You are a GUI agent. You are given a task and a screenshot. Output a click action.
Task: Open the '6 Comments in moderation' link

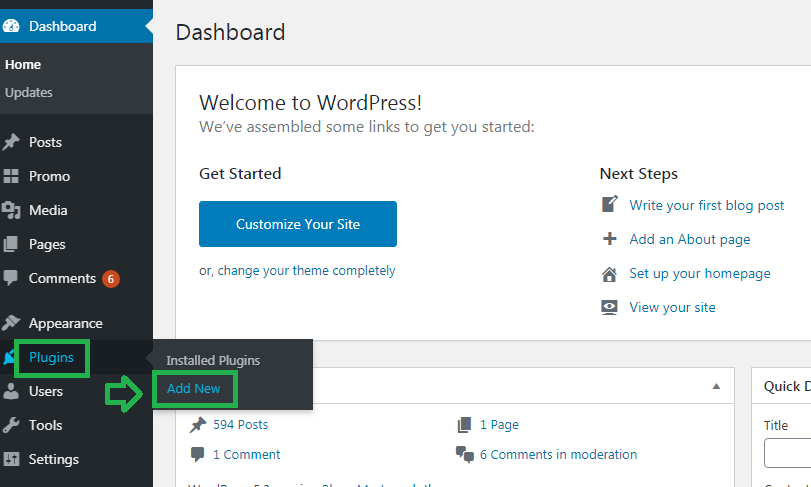click(x=558, y=454)
